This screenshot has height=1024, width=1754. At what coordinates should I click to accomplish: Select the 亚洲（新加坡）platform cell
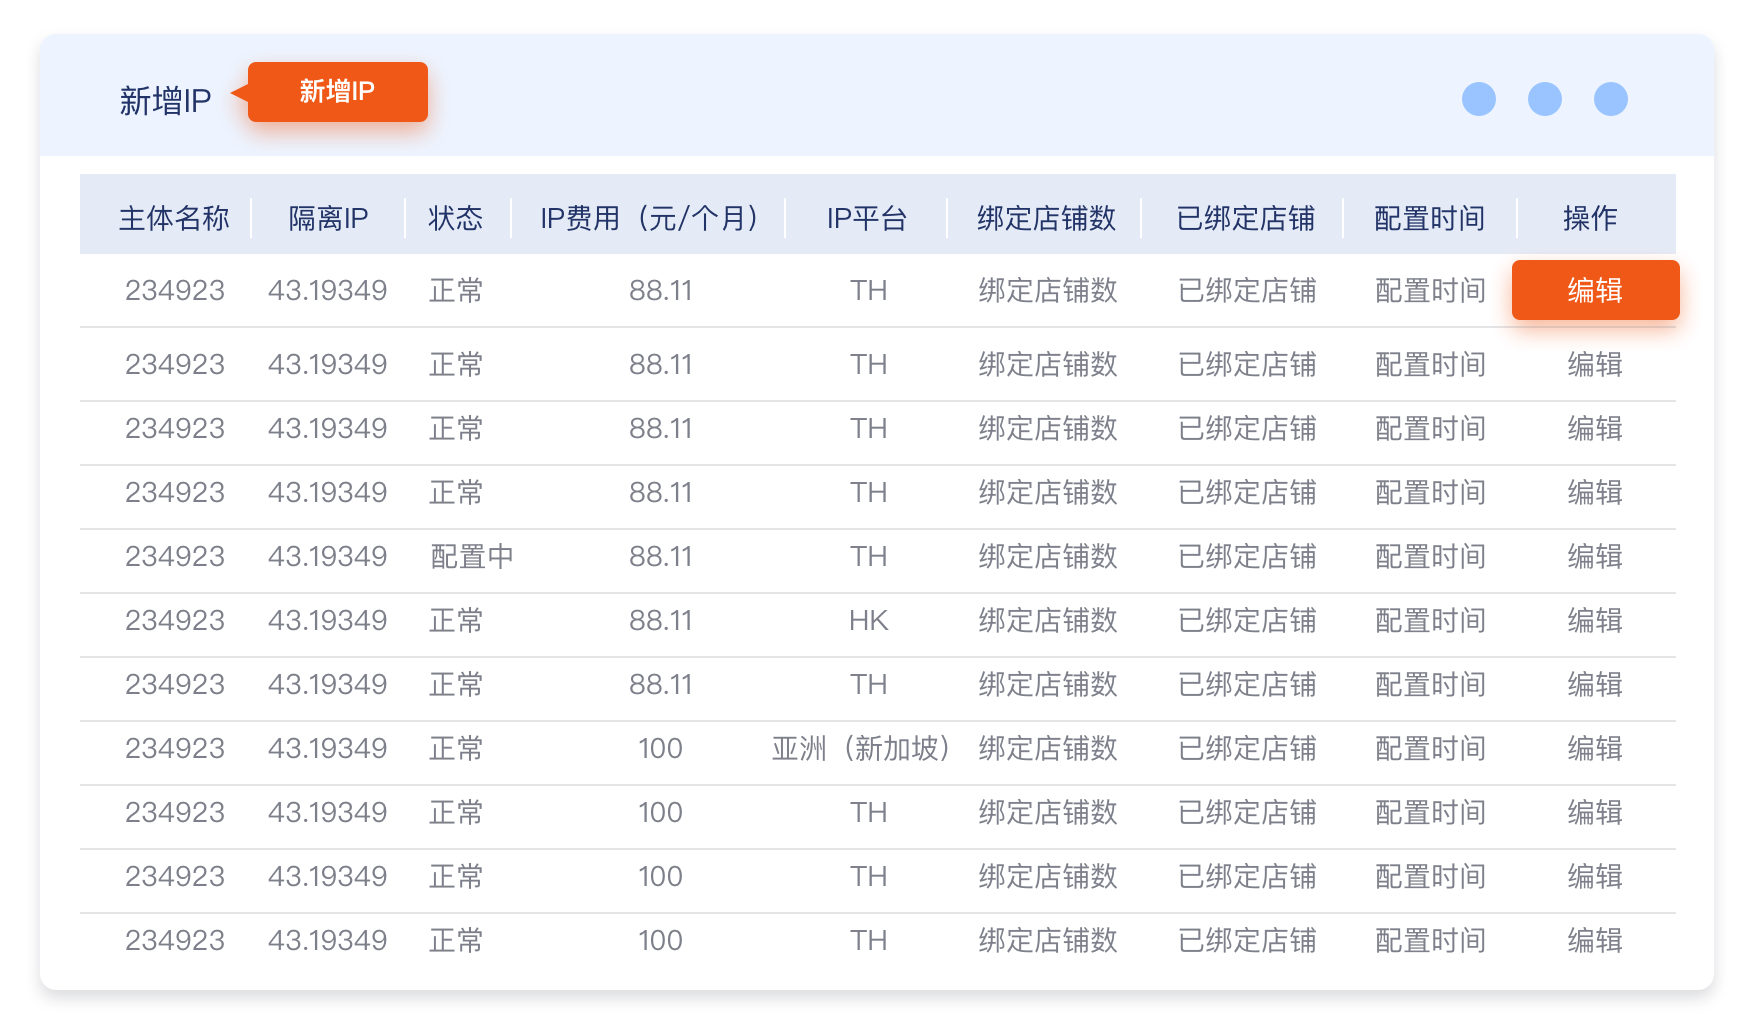click(862, 748)
